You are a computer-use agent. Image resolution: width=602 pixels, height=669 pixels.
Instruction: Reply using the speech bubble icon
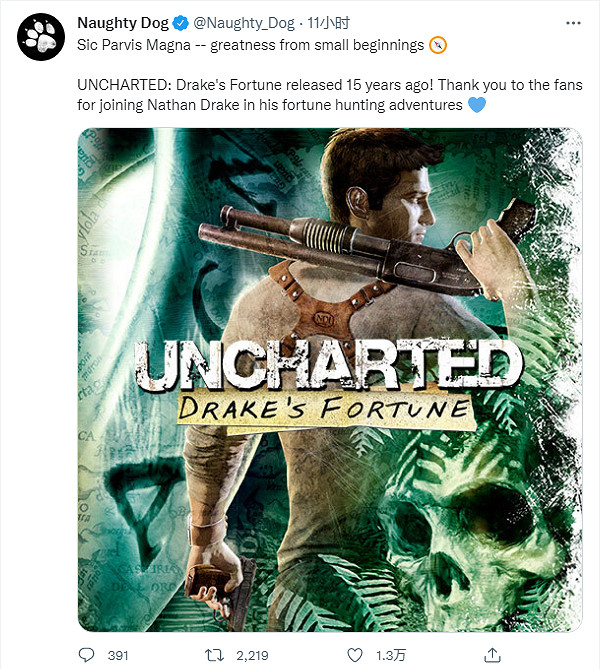[x=86, y=655]
